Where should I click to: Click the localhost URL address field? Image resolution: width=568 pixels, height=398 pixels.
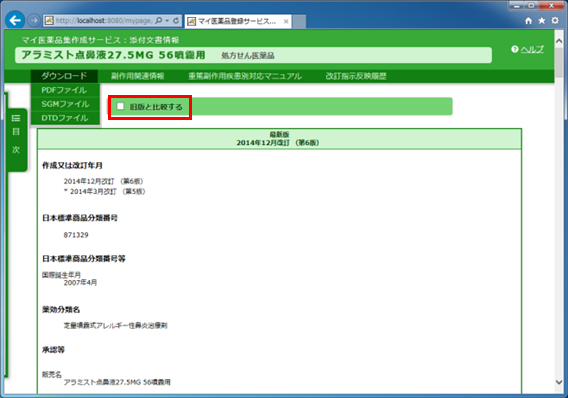[103, 21]
